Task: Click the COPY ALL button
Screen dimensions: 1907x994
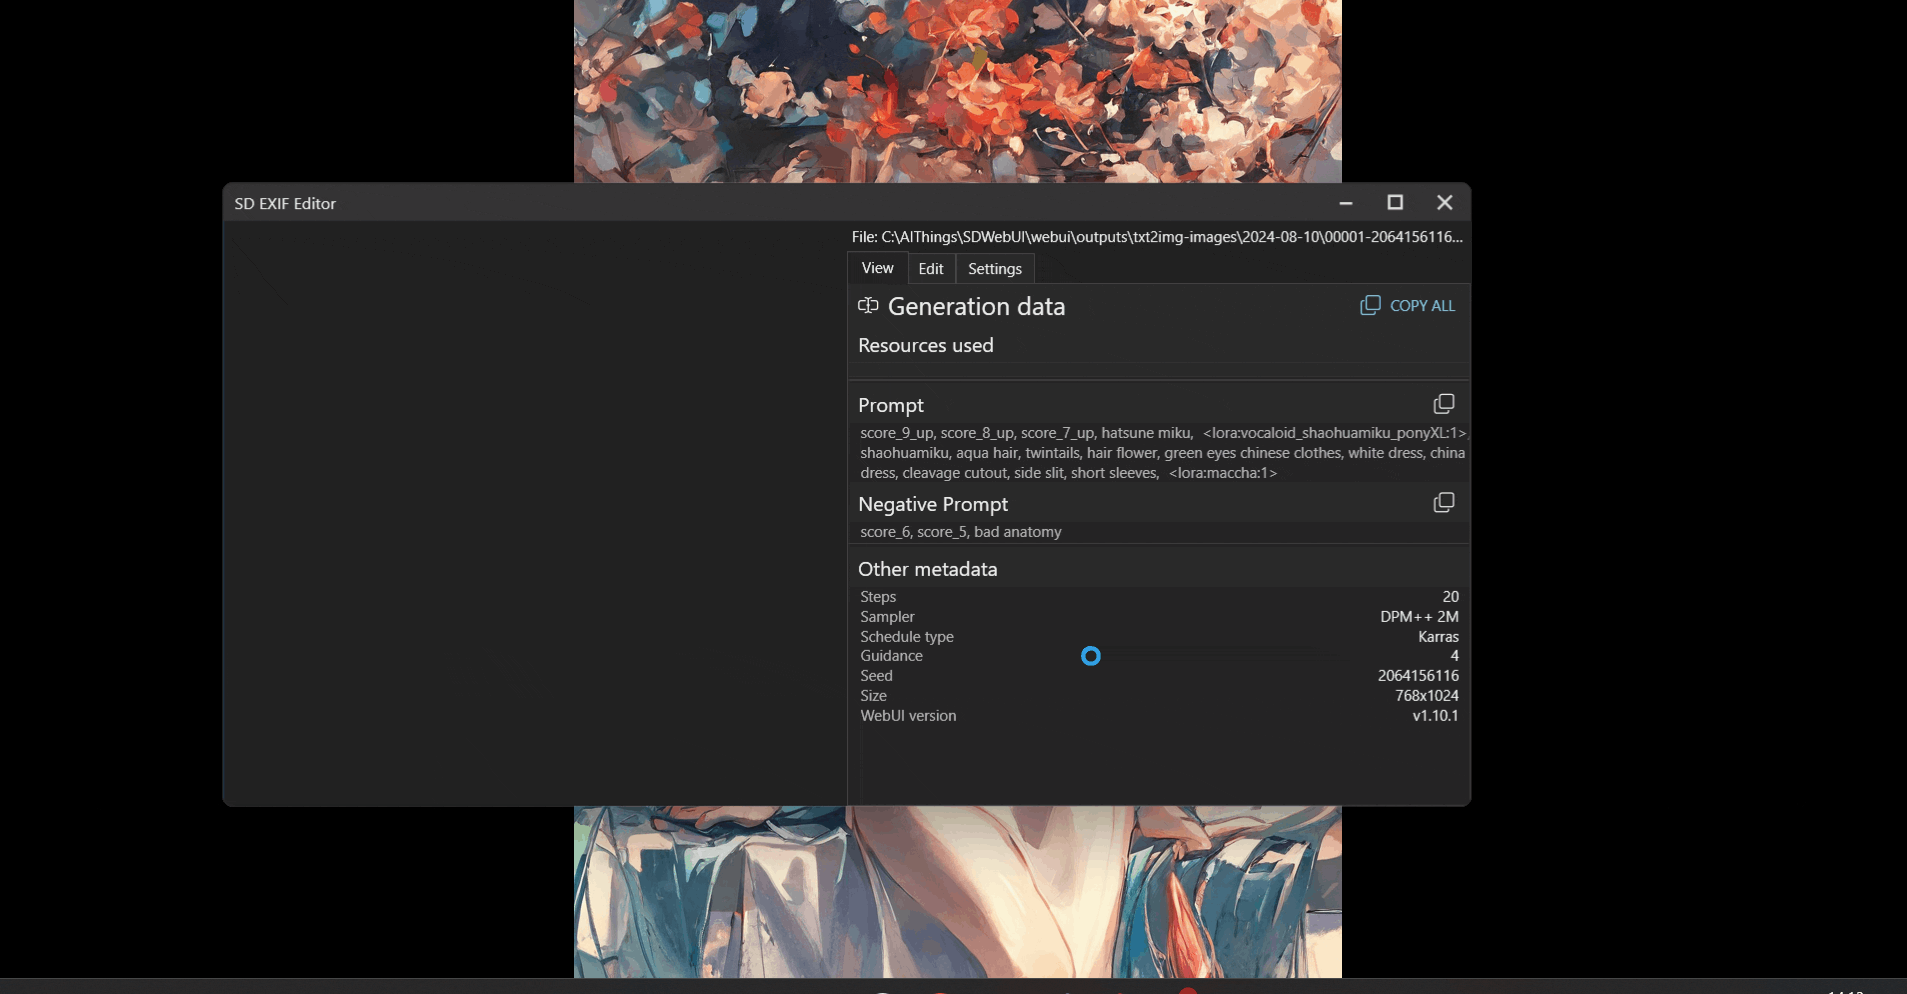Action: click(1407, 305)
